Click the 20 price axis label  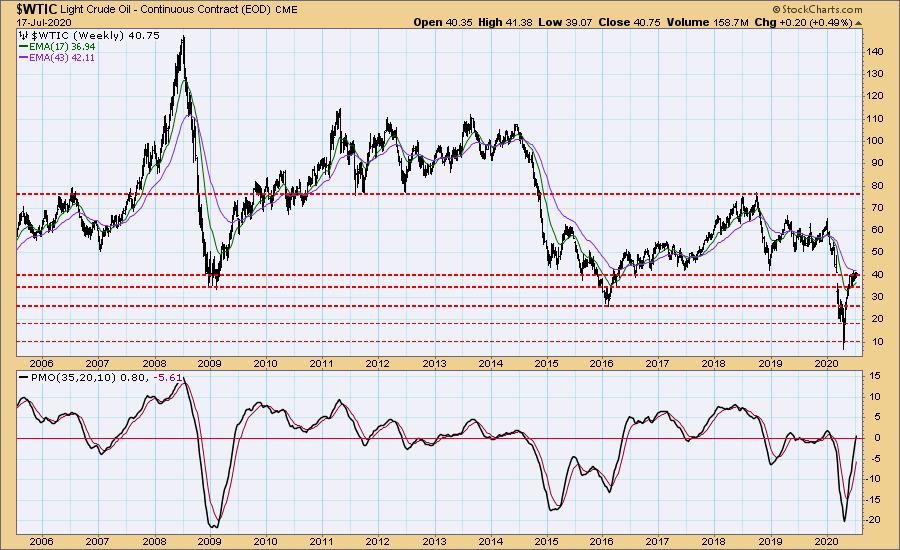tap(878, 319)
